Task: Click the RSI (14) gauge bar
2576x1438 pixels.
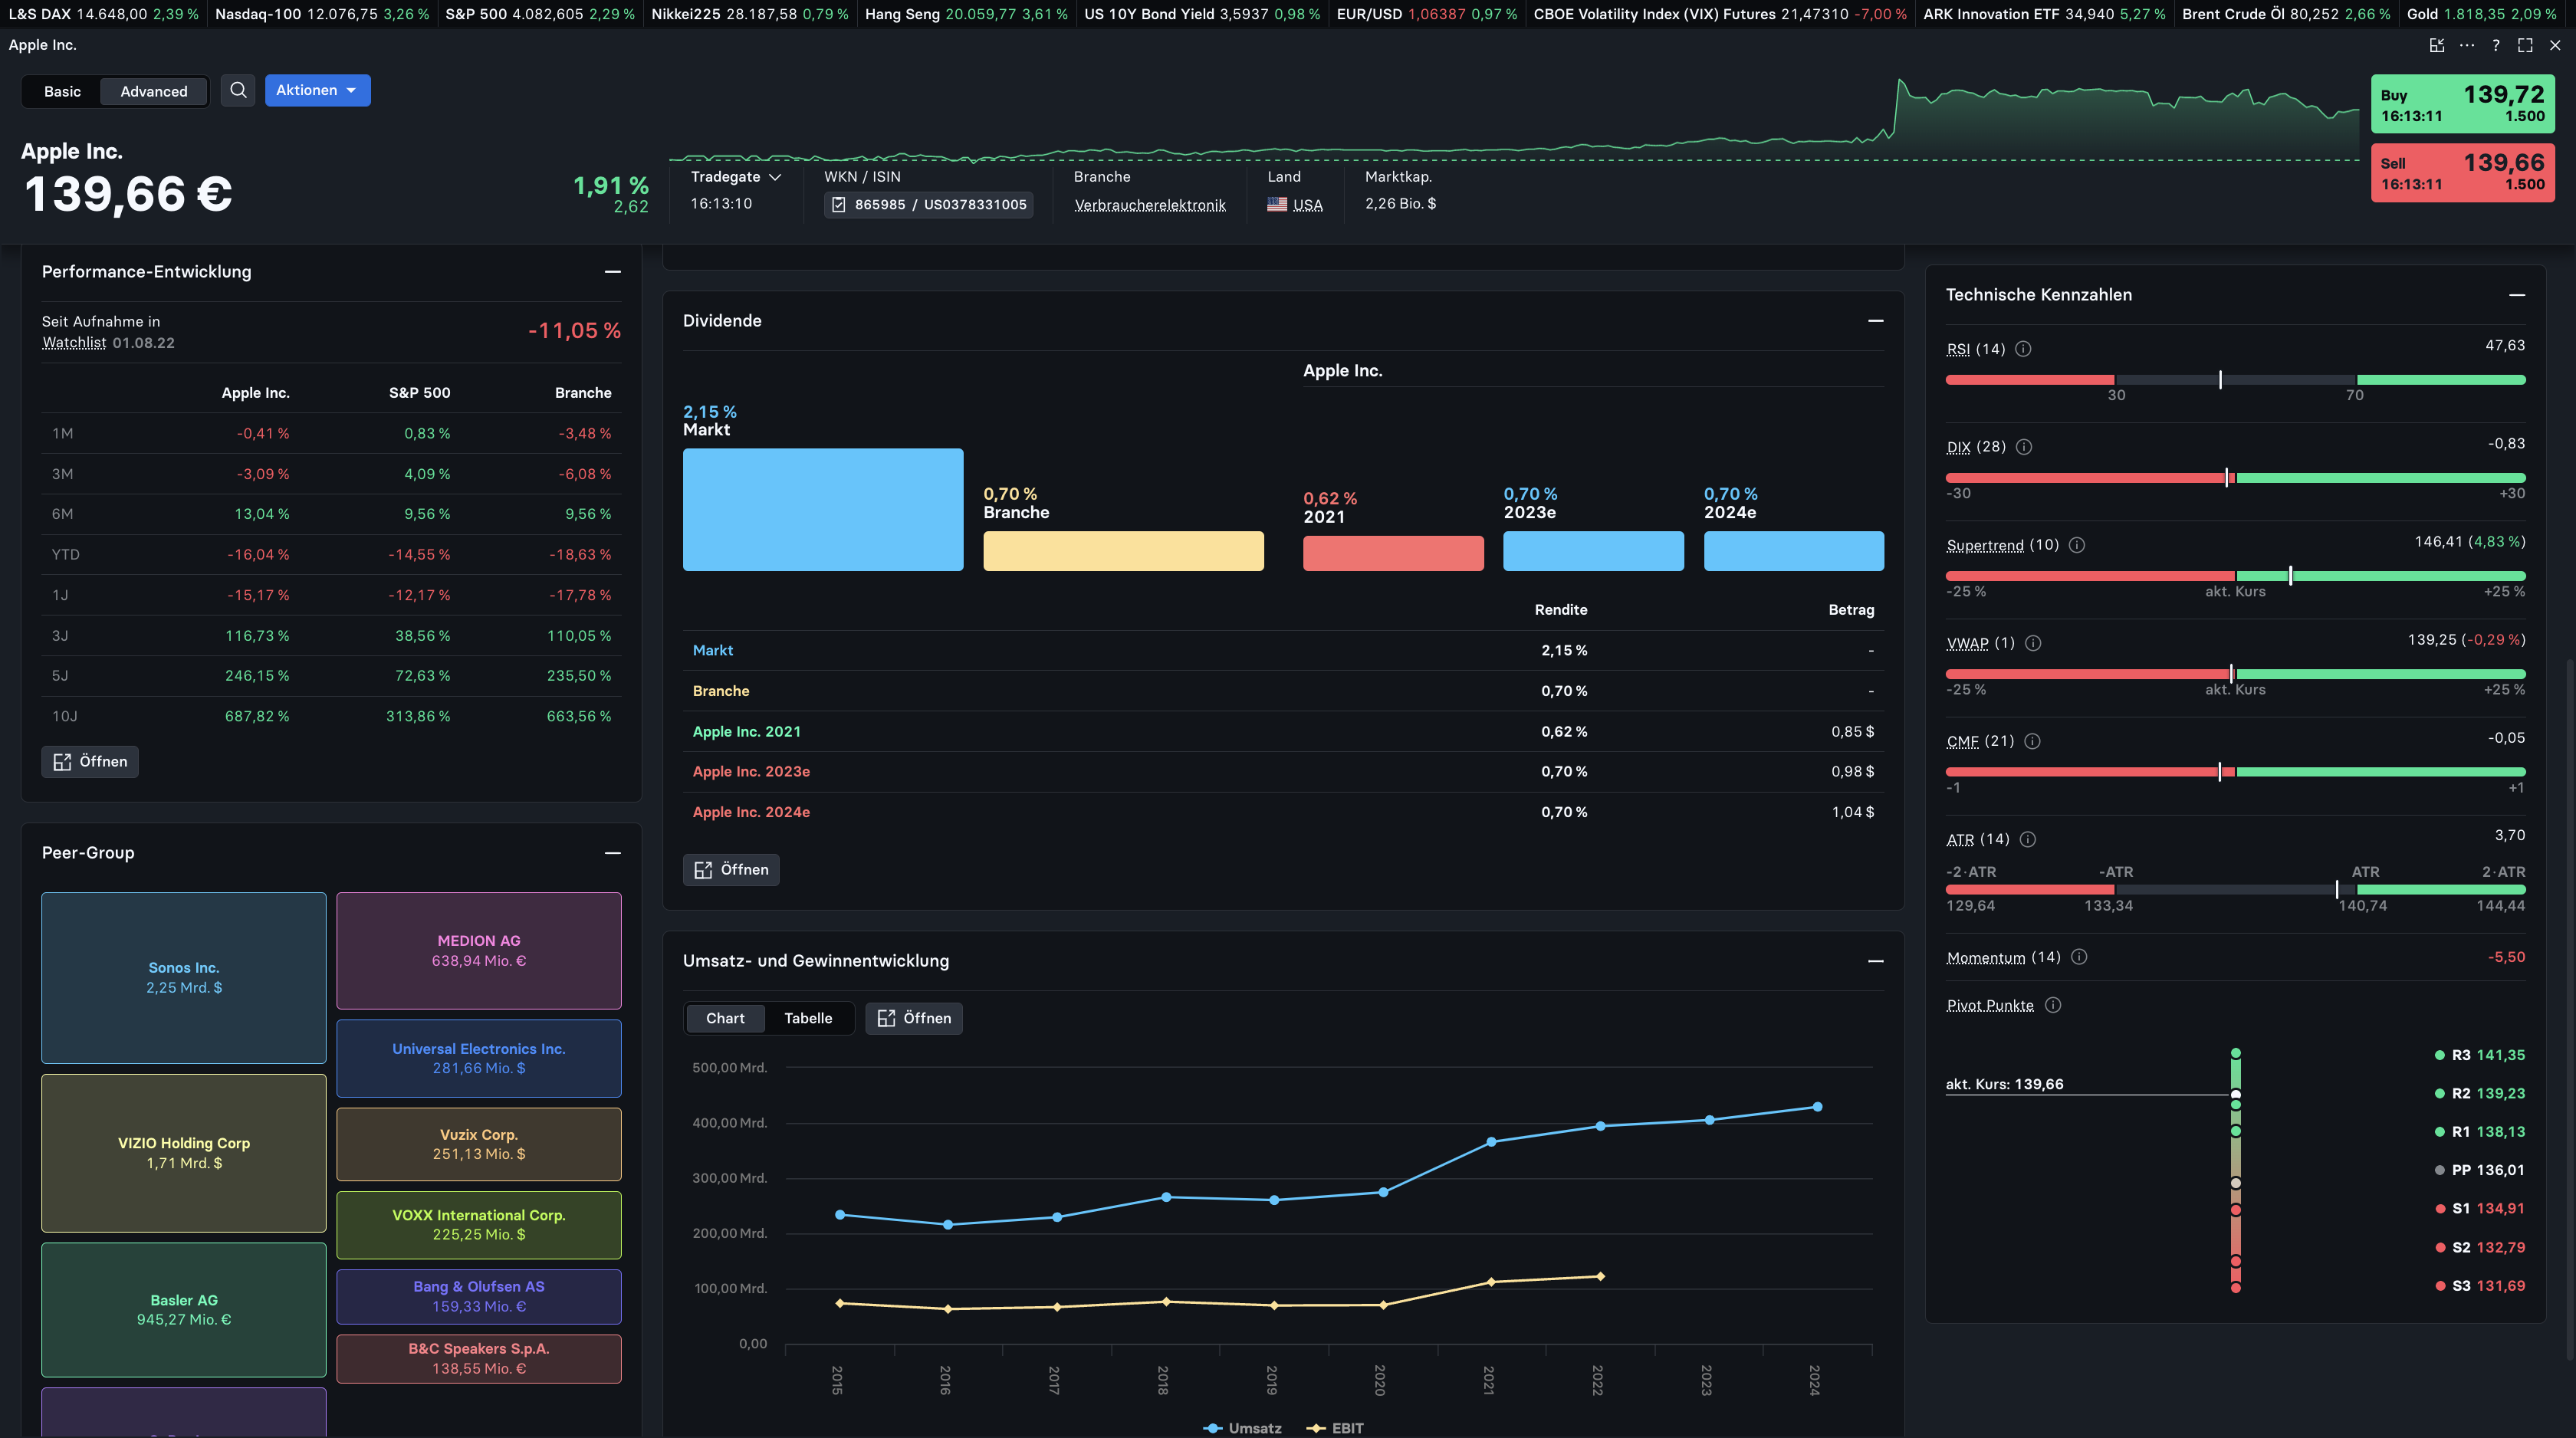Action: click(2235, 380)
